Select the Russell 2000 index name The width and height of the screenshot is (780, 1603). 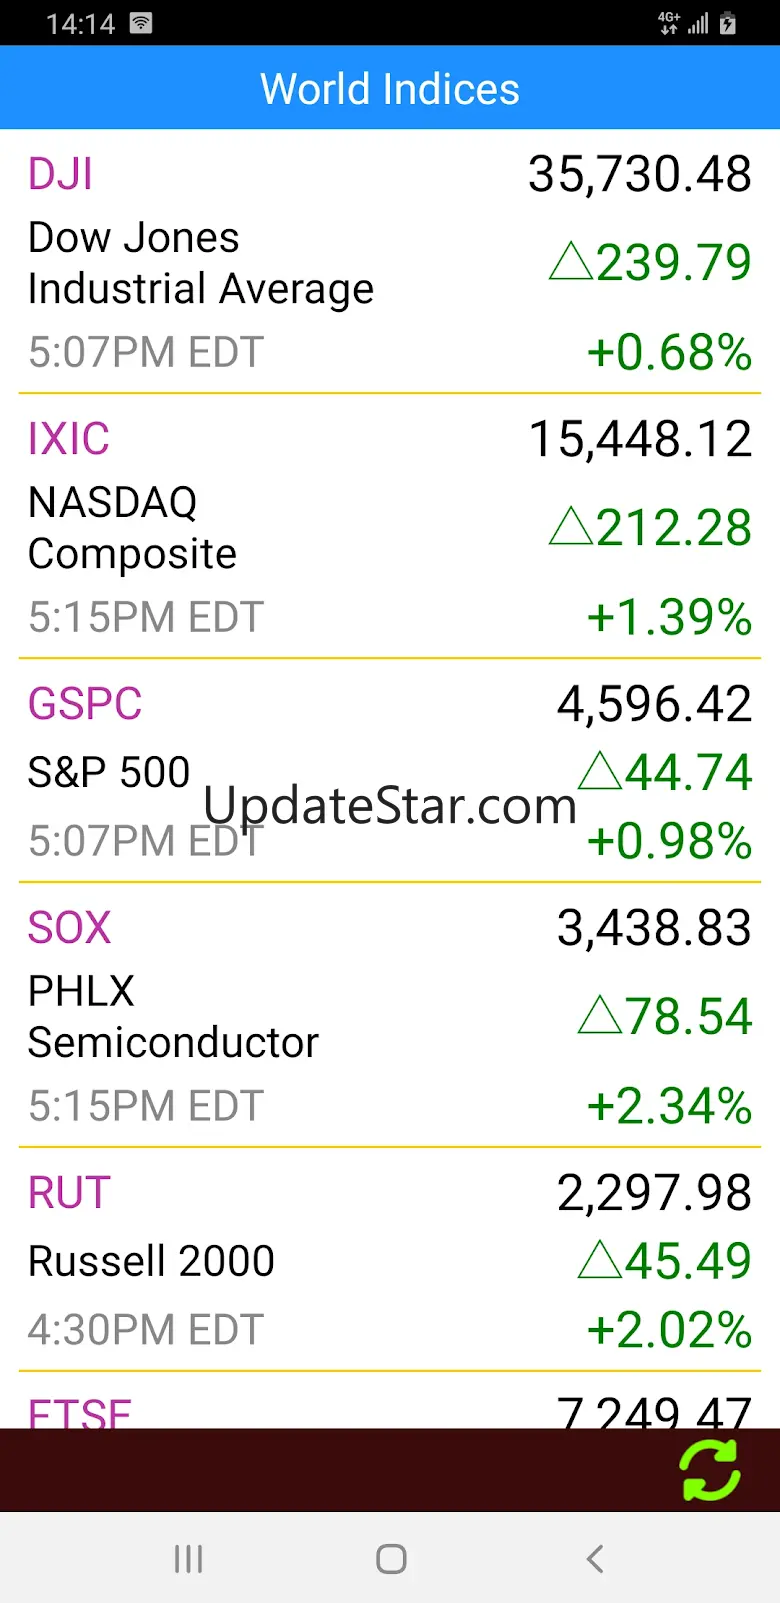[x=151, y=1261]
